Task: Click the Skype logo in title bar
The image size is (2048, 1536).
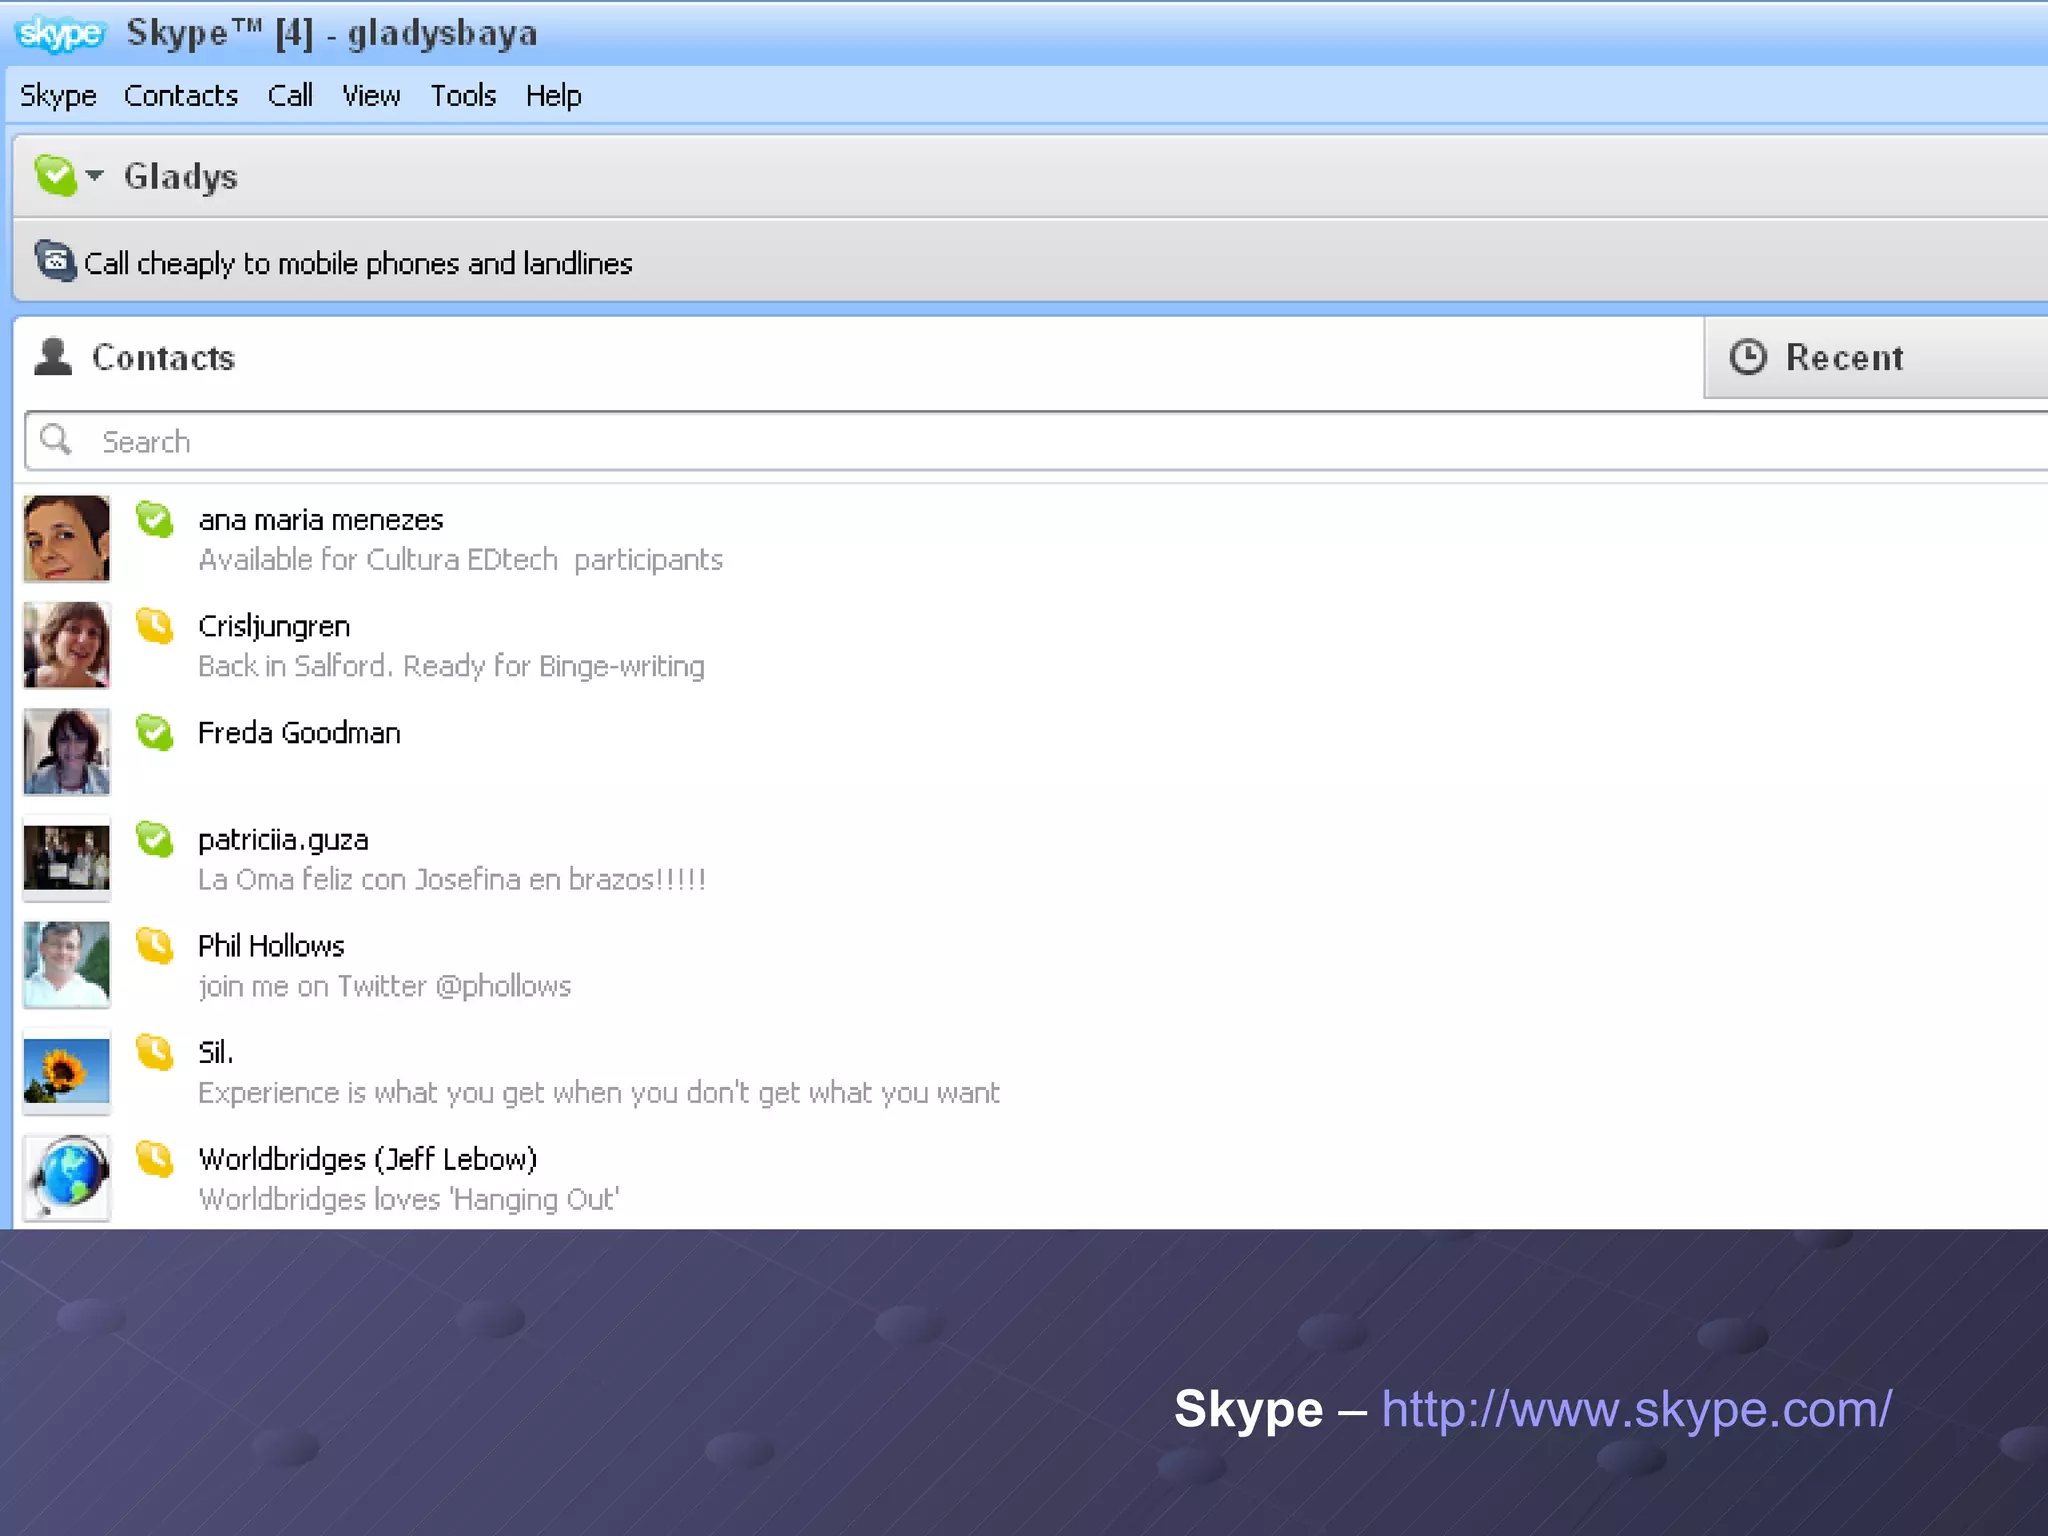Action: (59, 34)
